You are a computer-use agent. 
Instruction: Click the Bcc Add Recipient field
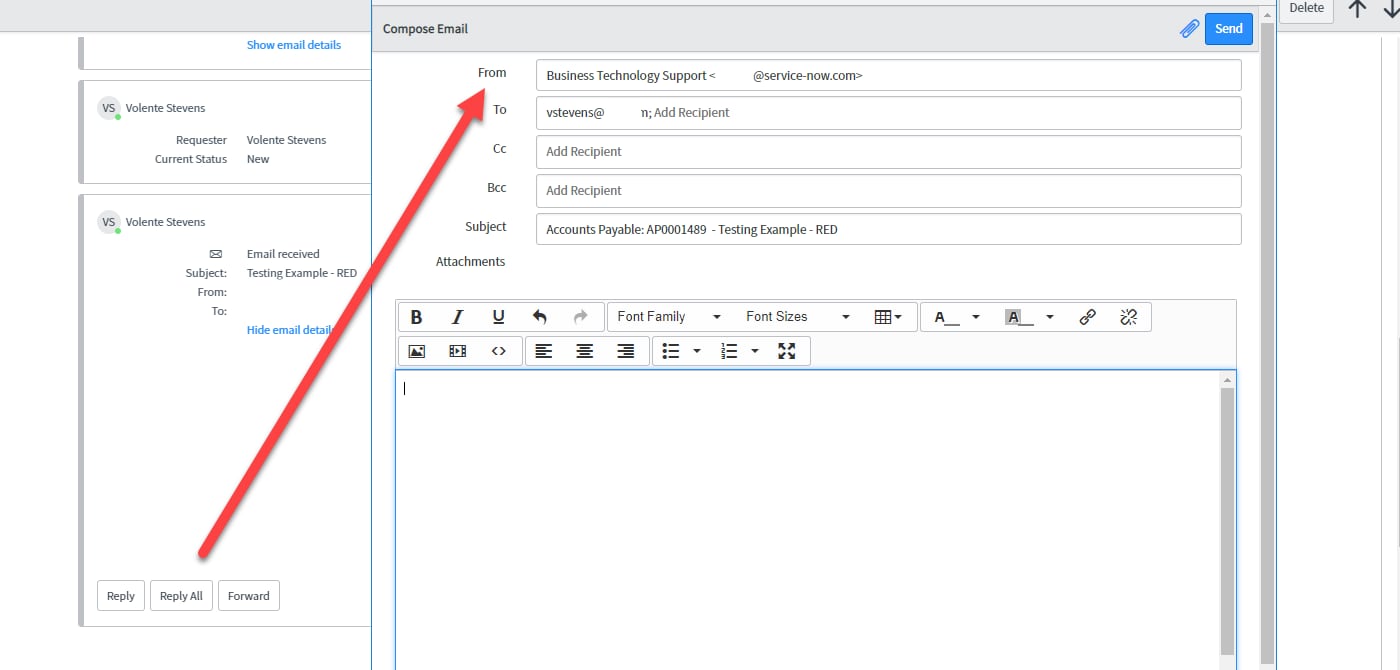[x=888, y=191]
